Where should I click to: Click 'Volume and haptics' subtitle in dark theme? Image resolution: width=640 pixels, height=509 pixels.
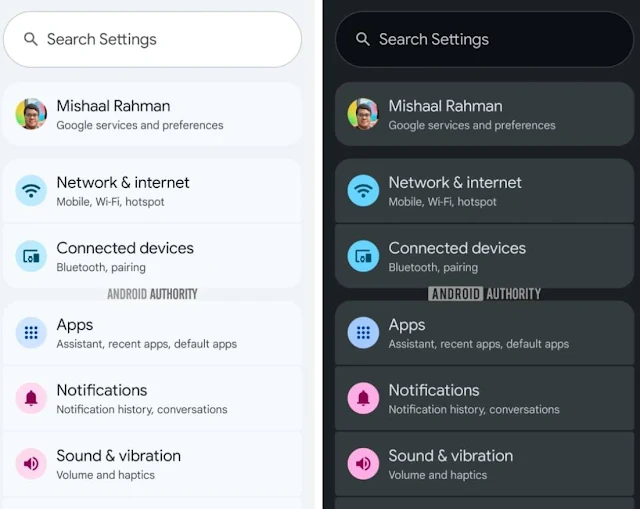(x=438, y=475)
